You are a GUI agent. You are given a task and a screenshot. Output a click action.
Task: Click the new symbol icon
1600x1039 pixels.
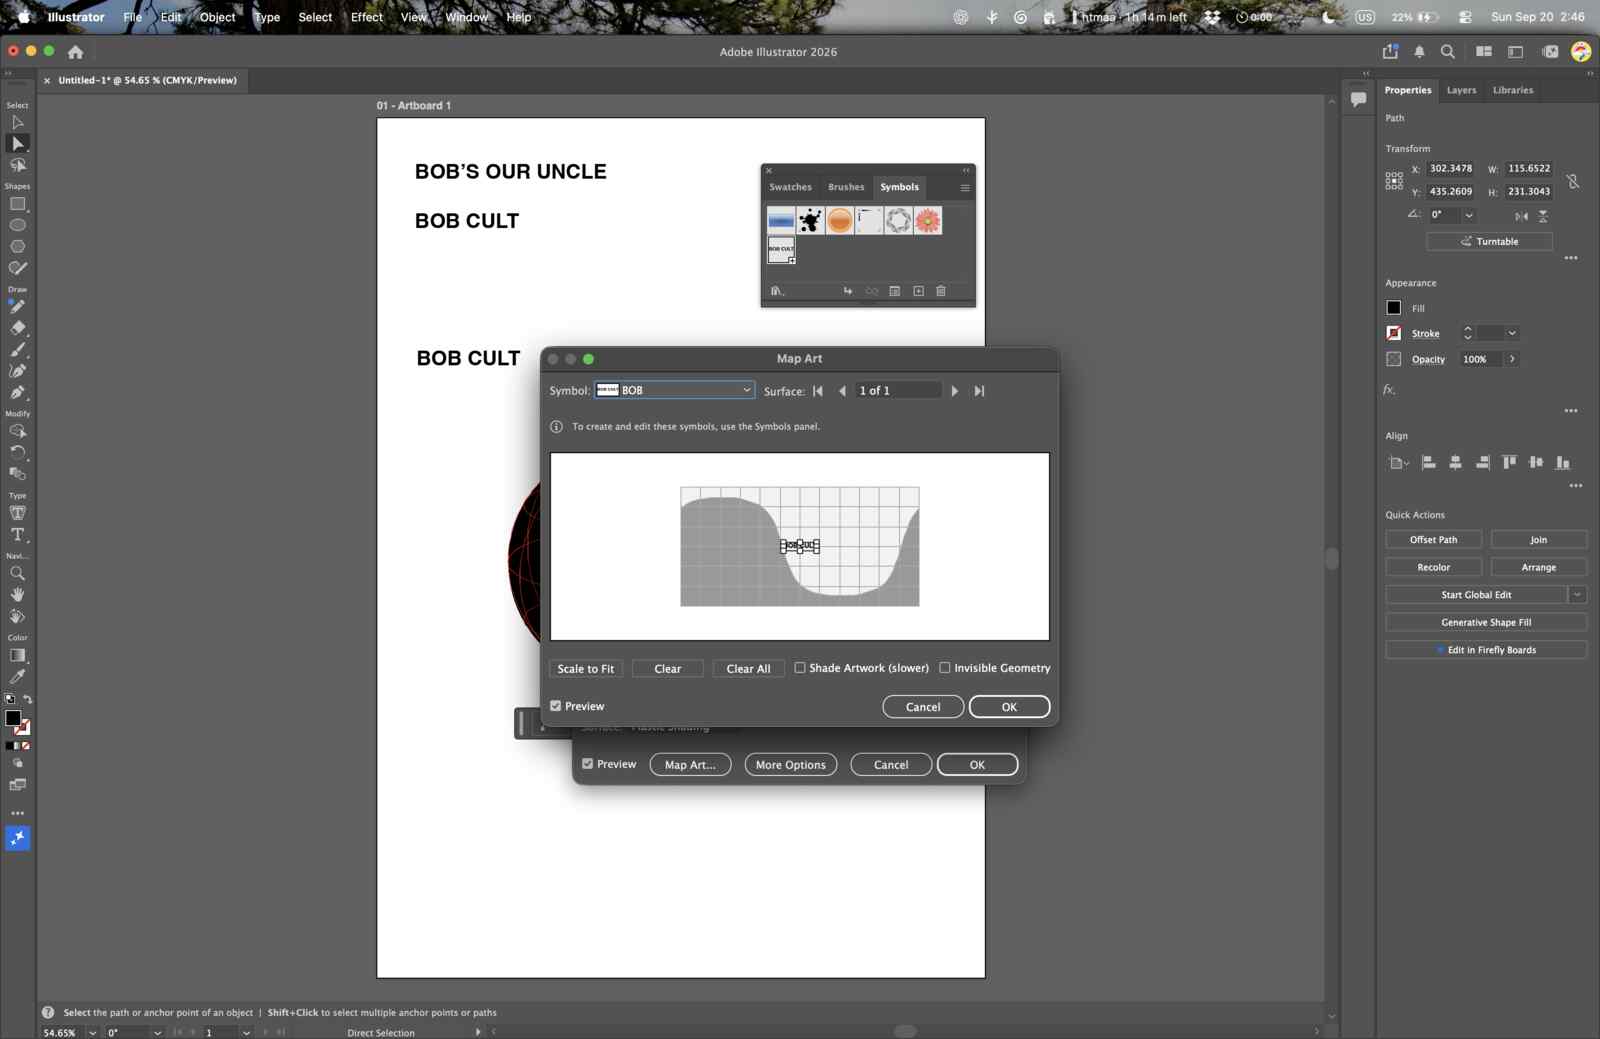tap(918, 291)
